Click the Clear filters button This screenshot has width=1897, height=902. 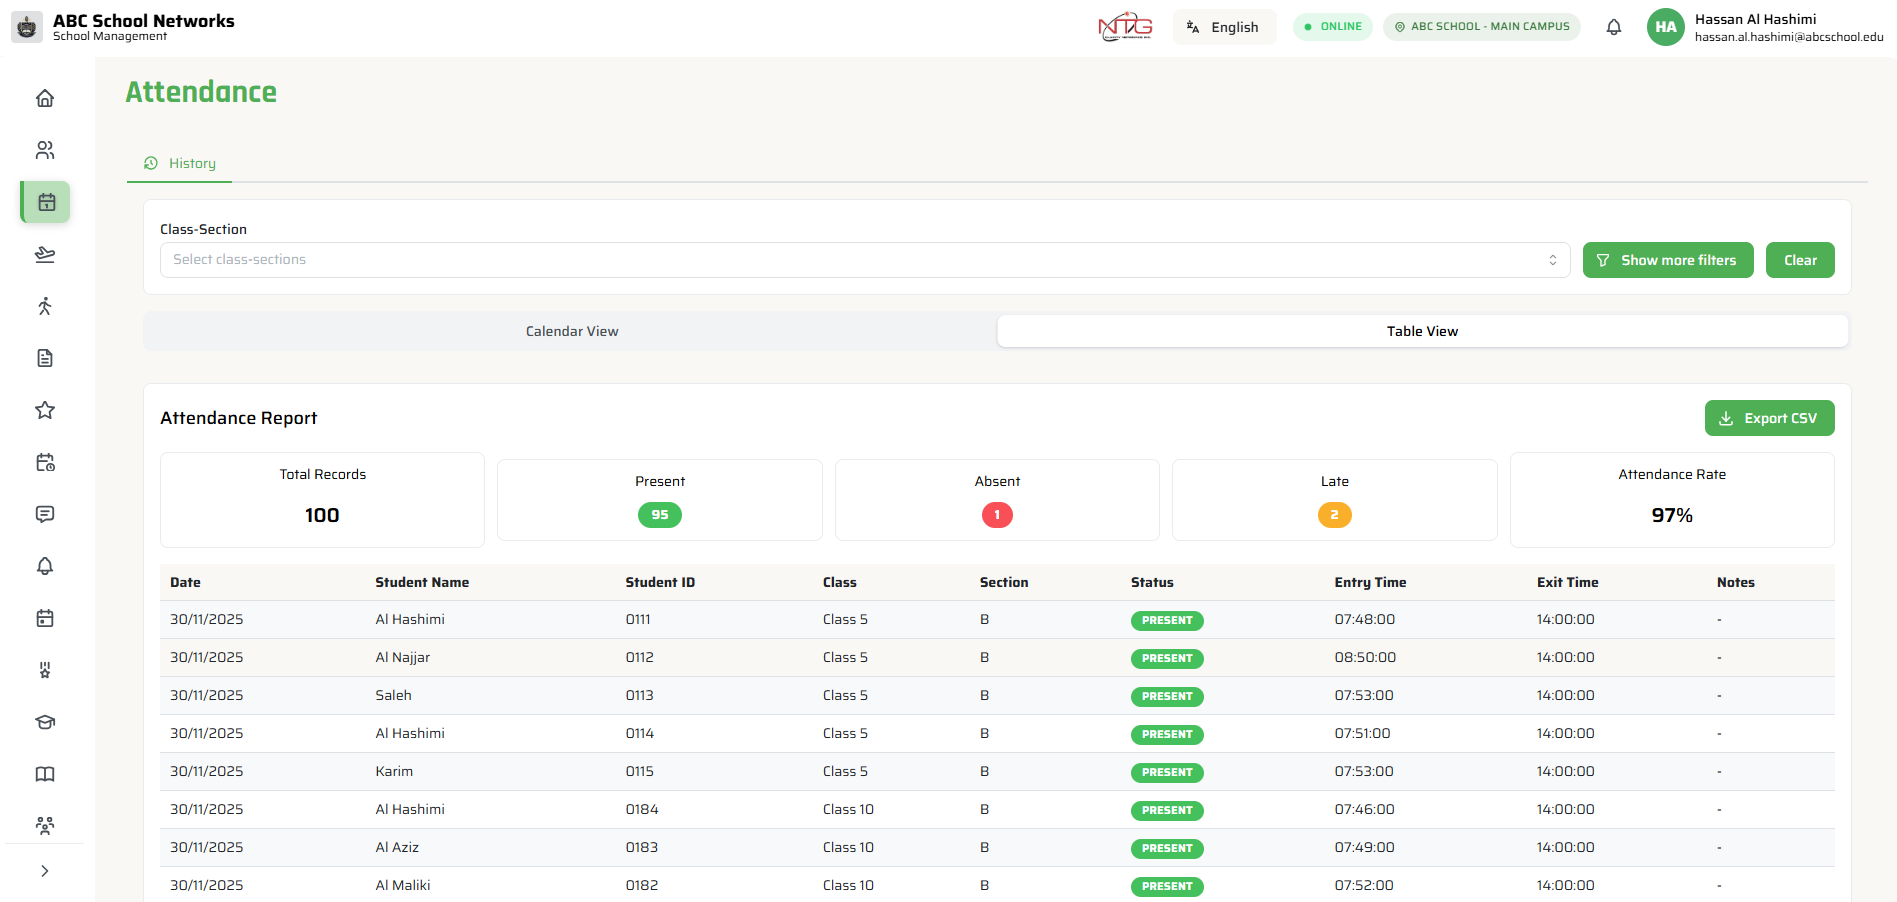pyautogui.click(x=1799, y=260)
